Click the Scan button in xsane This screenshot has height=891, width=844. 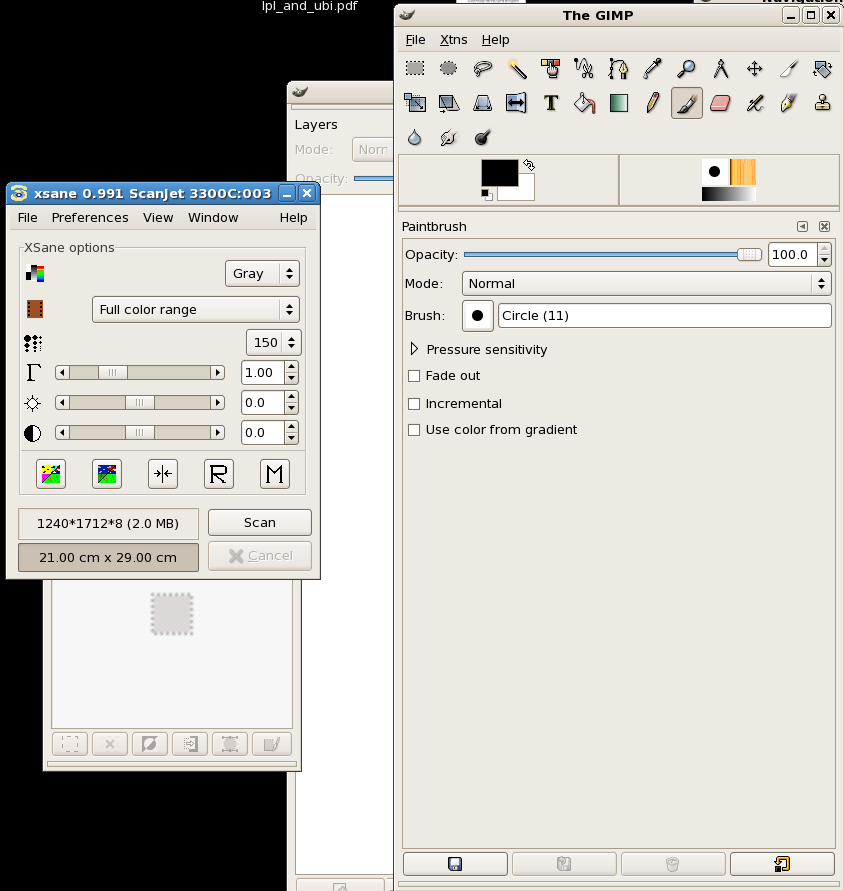tap(260, 523)
